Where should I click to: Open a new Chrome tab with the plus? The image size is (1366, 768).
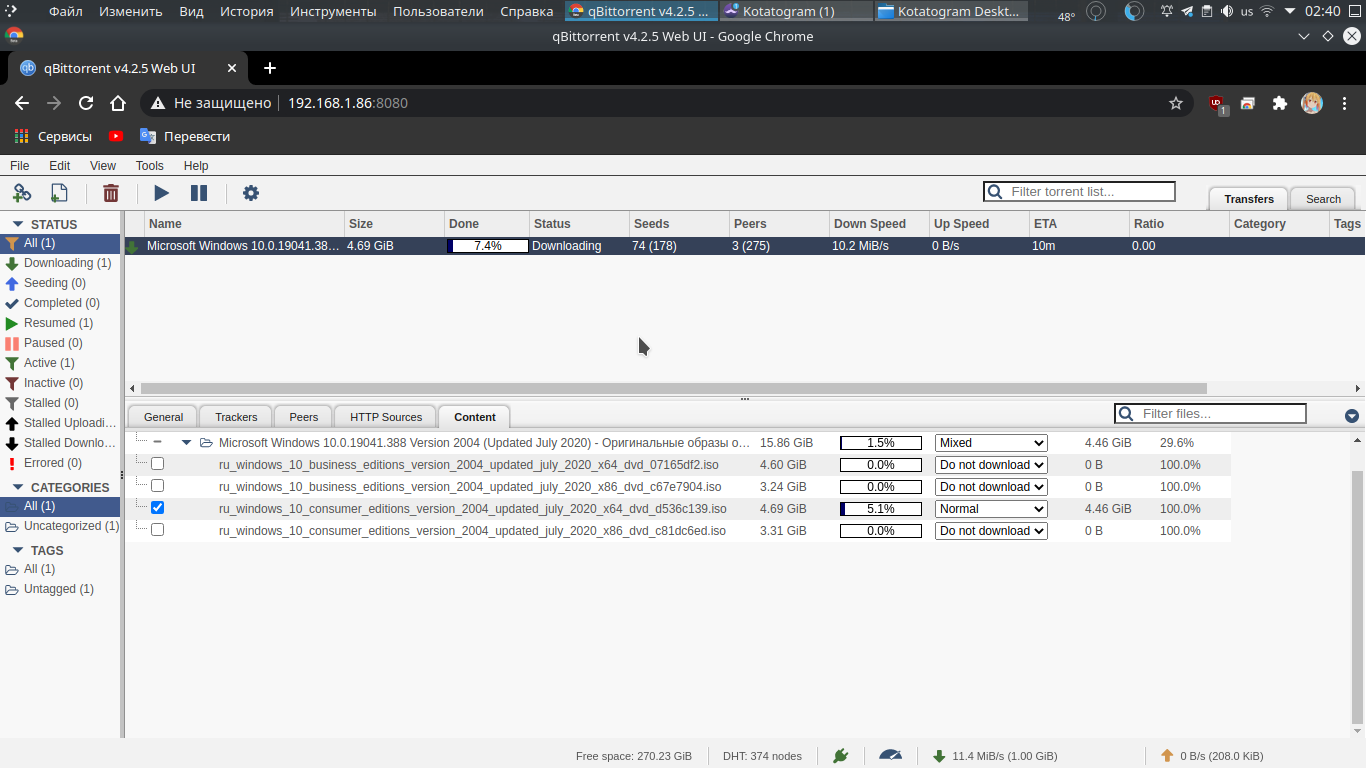[x=269, y=68]
